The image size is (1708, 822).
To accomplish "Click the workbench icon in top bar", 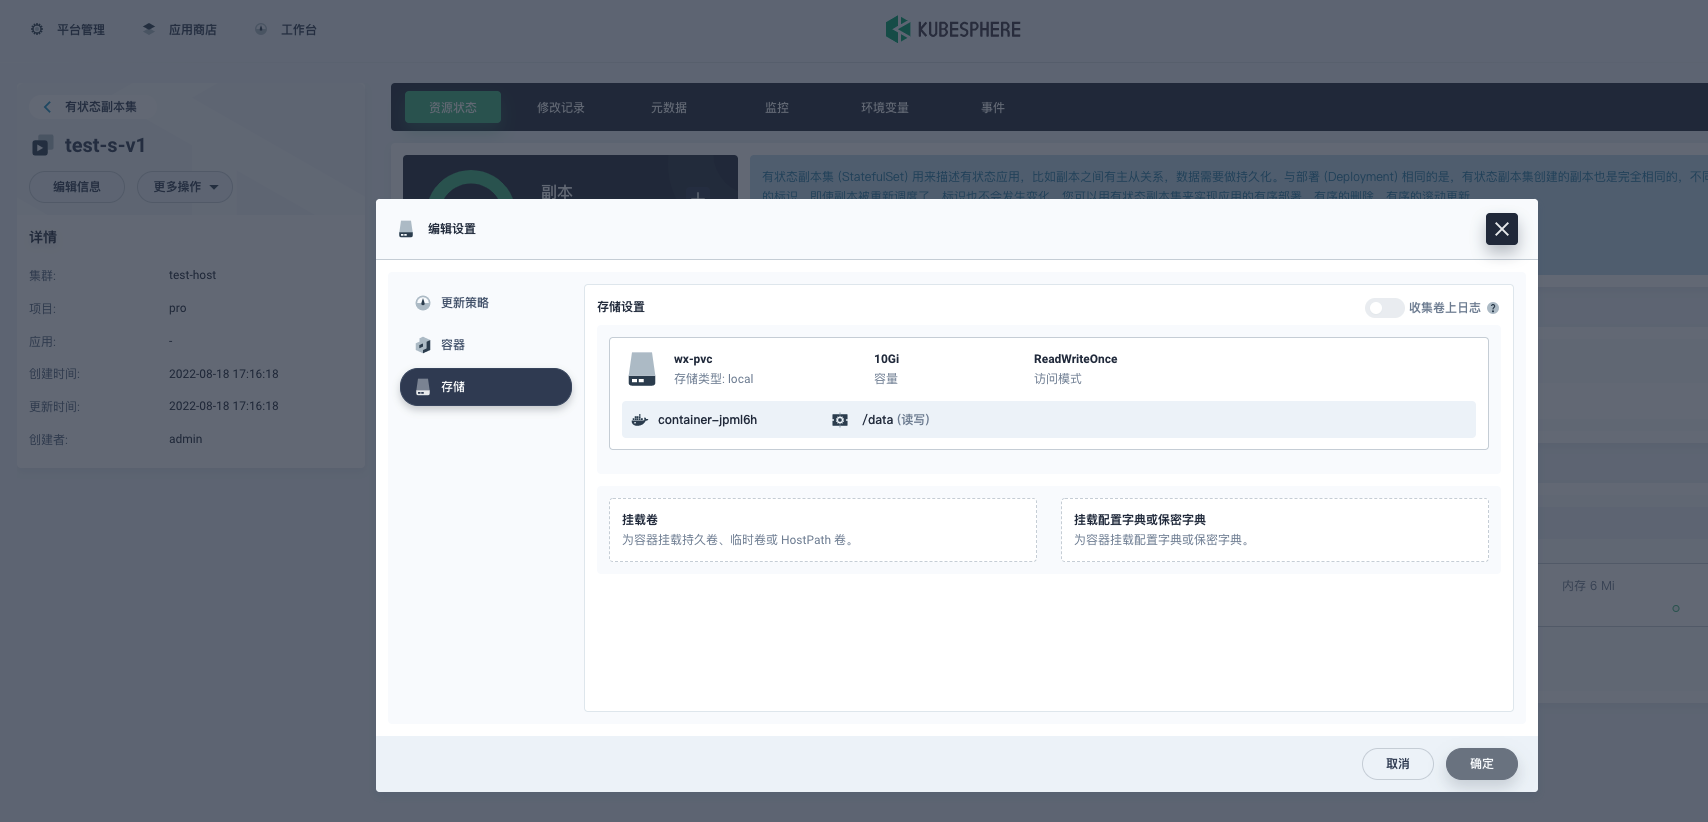I will click(261, 29).
